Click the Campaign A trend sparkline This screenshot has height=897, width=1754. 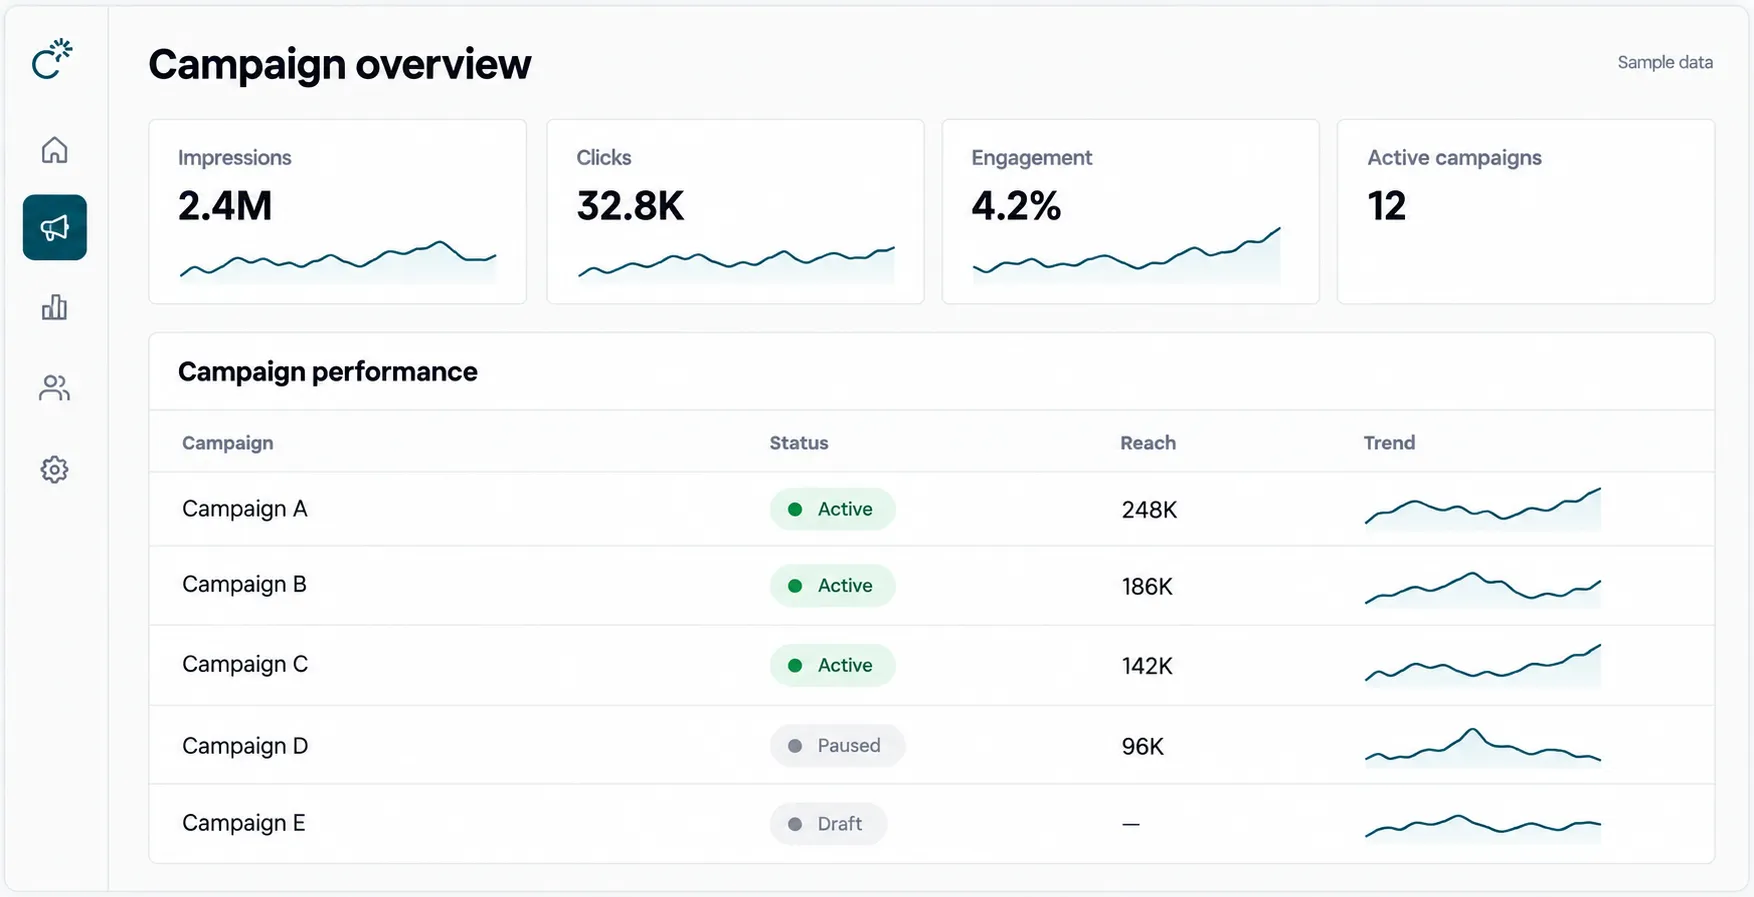[x=1483, y=508]
